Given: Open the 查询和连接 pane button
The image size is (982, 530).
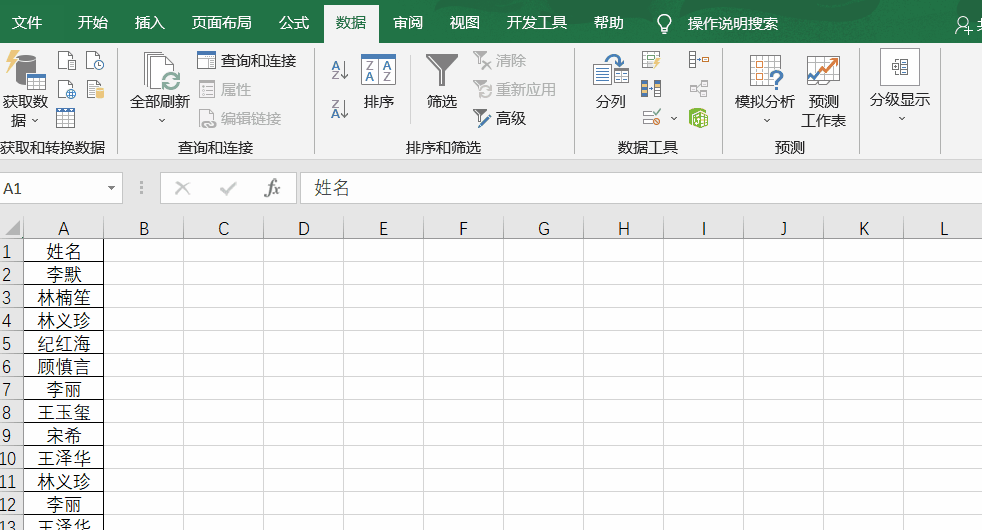Looking at the screenshot, I should [247, 61].
